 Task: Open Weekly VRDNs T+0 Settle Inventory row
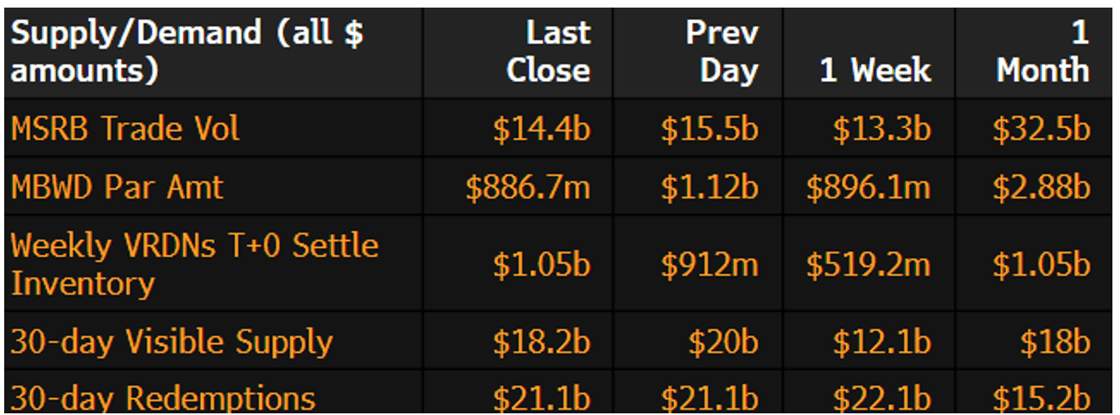pyautogui.click(x=195, y=263)
